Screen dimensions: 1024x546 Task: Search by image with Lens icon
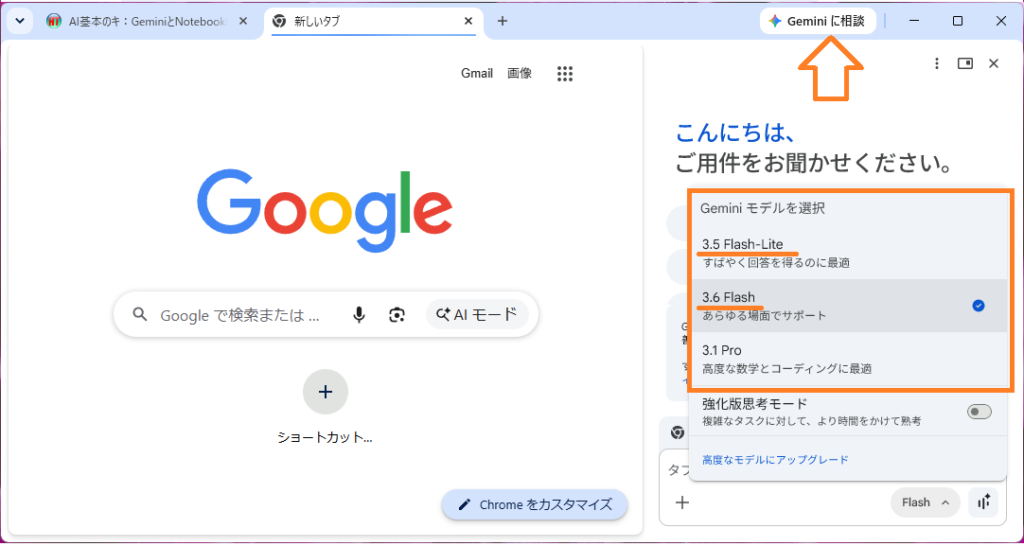pyautogui.click(x=396, y=315)
